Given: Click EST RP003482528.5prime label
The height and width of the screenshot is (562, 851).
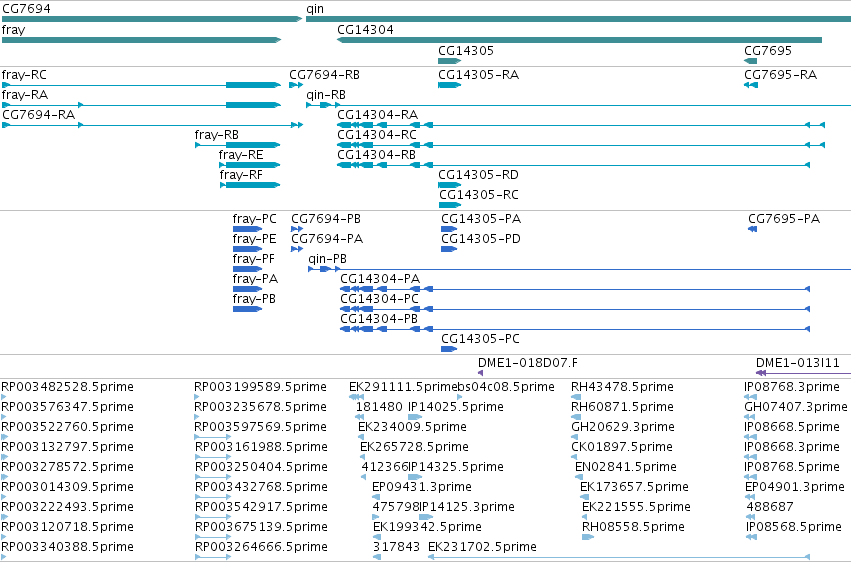Looking at the screenshot, I should (x=67, y=387).
